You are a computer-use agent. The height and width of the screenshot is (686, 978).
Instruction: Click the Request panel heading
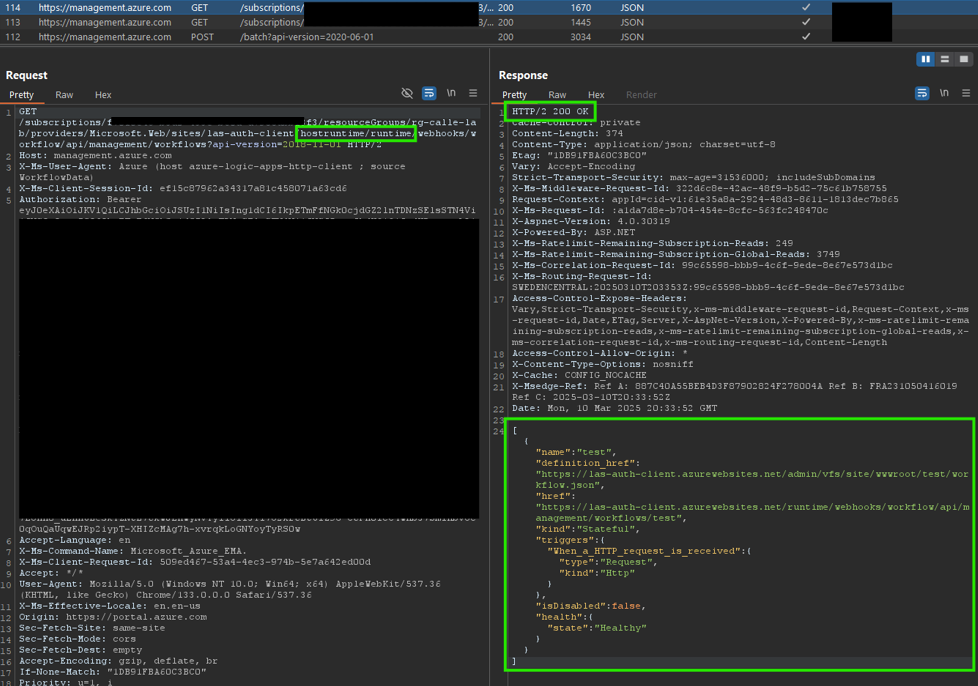[27, 75]
